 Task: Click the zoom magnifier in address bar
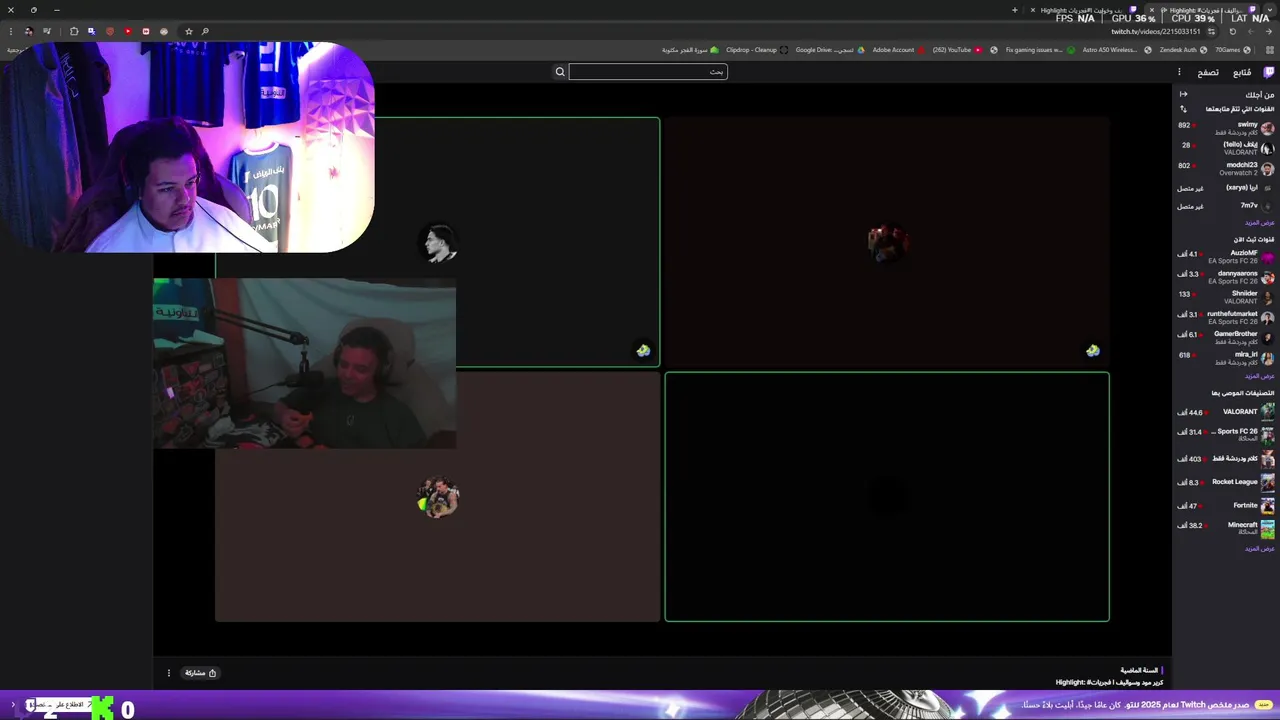[205, 31]
